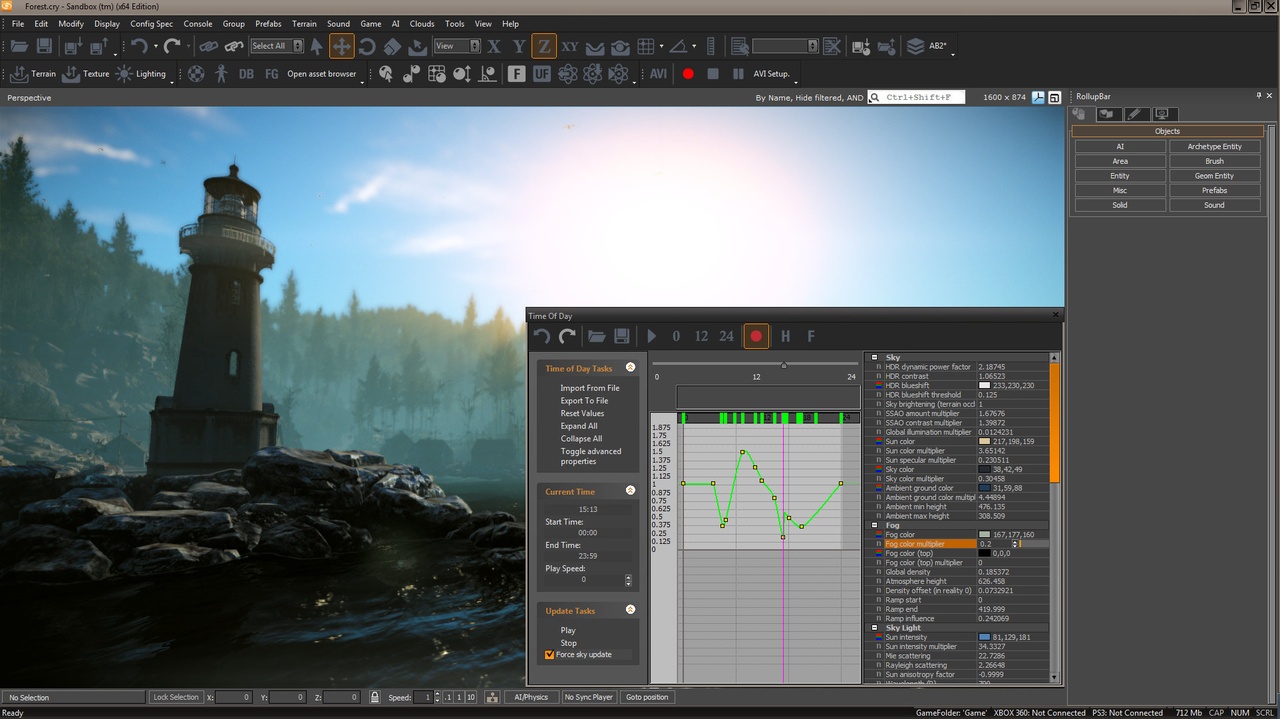Click the FG flow graph icon
This screenshot has width=1280, height=719.
tap(271, 73)
